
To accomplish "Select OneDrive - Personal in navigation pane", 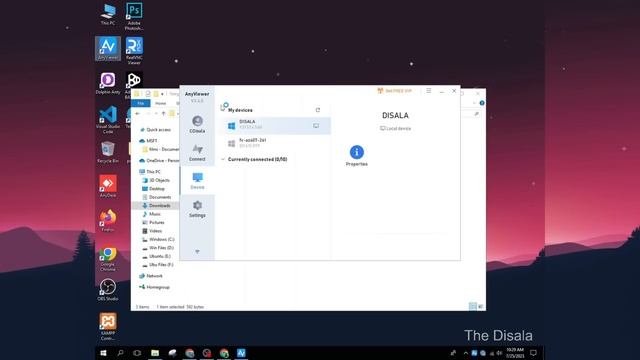I will point(159,160).
